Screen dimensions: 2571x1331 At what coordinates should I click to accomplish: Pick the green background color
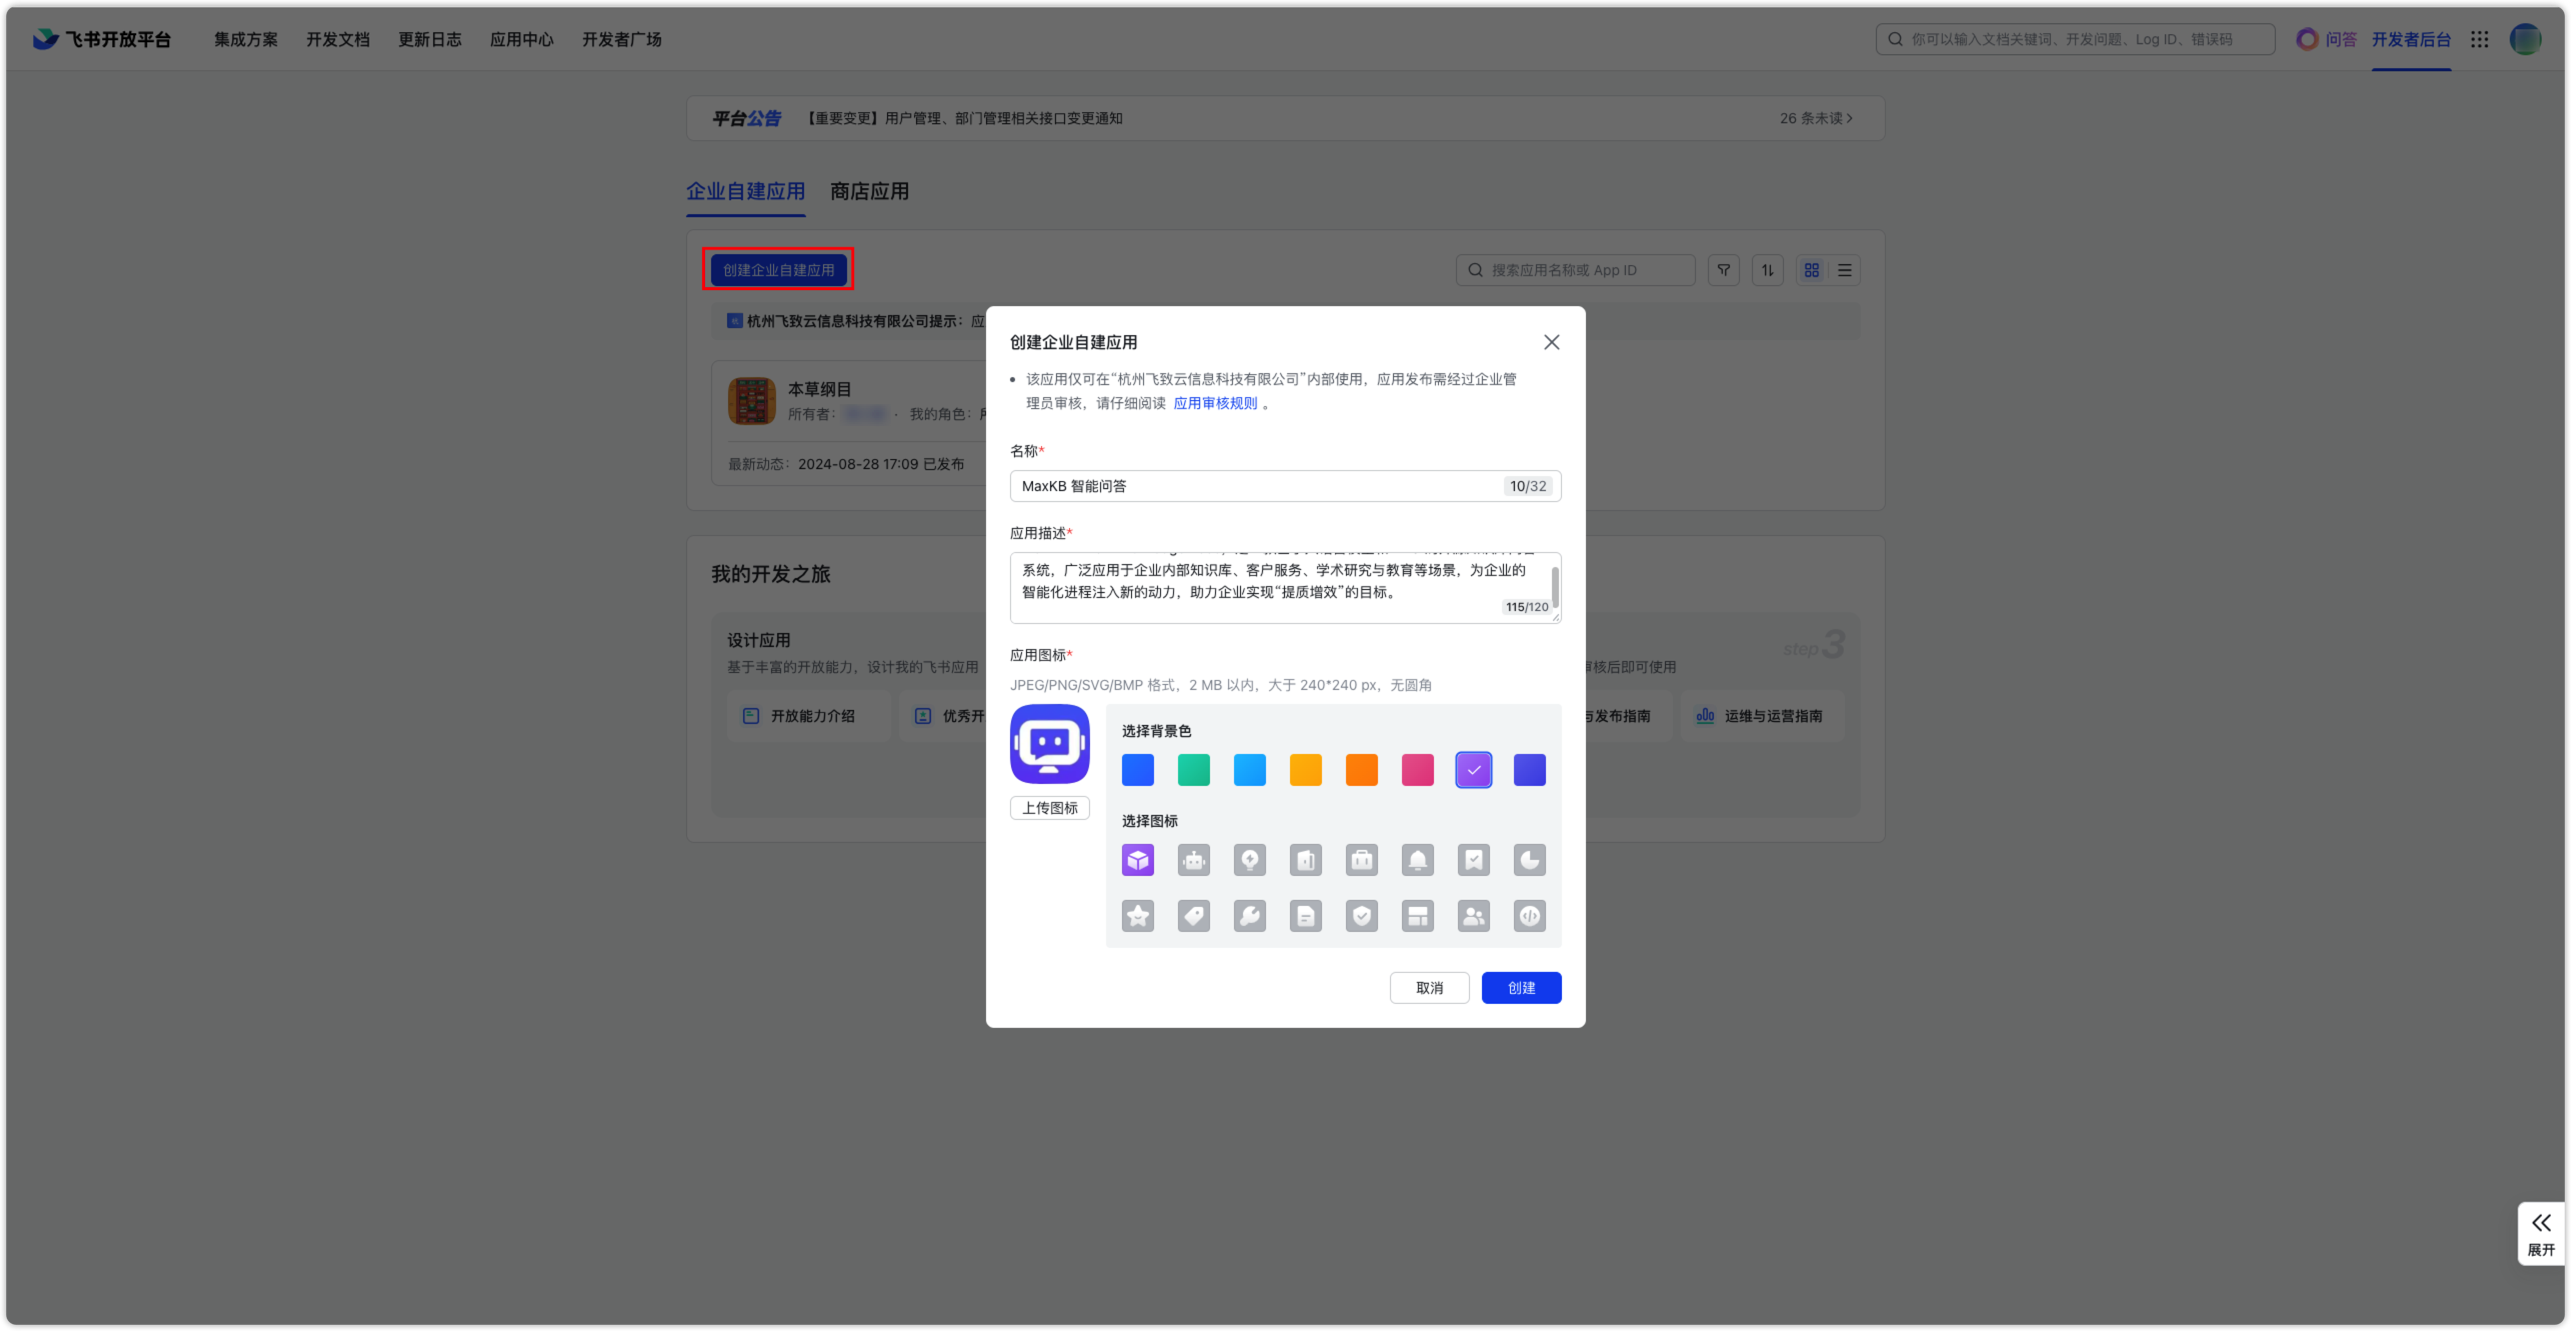(x=1193, y=770)
